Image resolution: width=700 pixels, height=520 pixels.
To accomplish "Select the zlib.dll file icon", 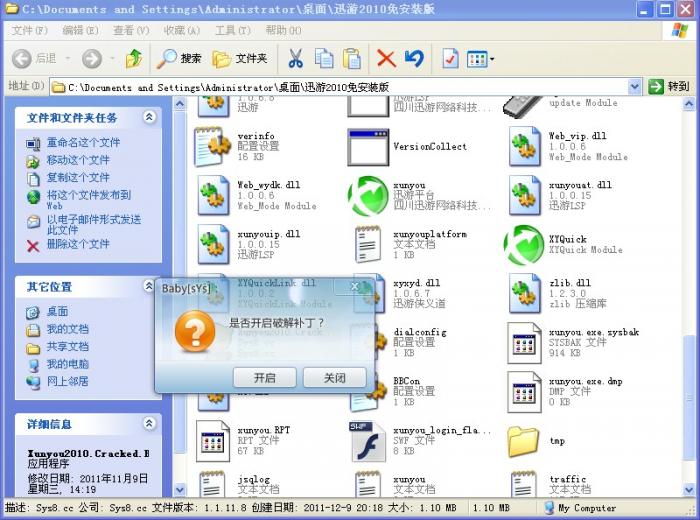I will pyautogui.click(x=524, y=294).
